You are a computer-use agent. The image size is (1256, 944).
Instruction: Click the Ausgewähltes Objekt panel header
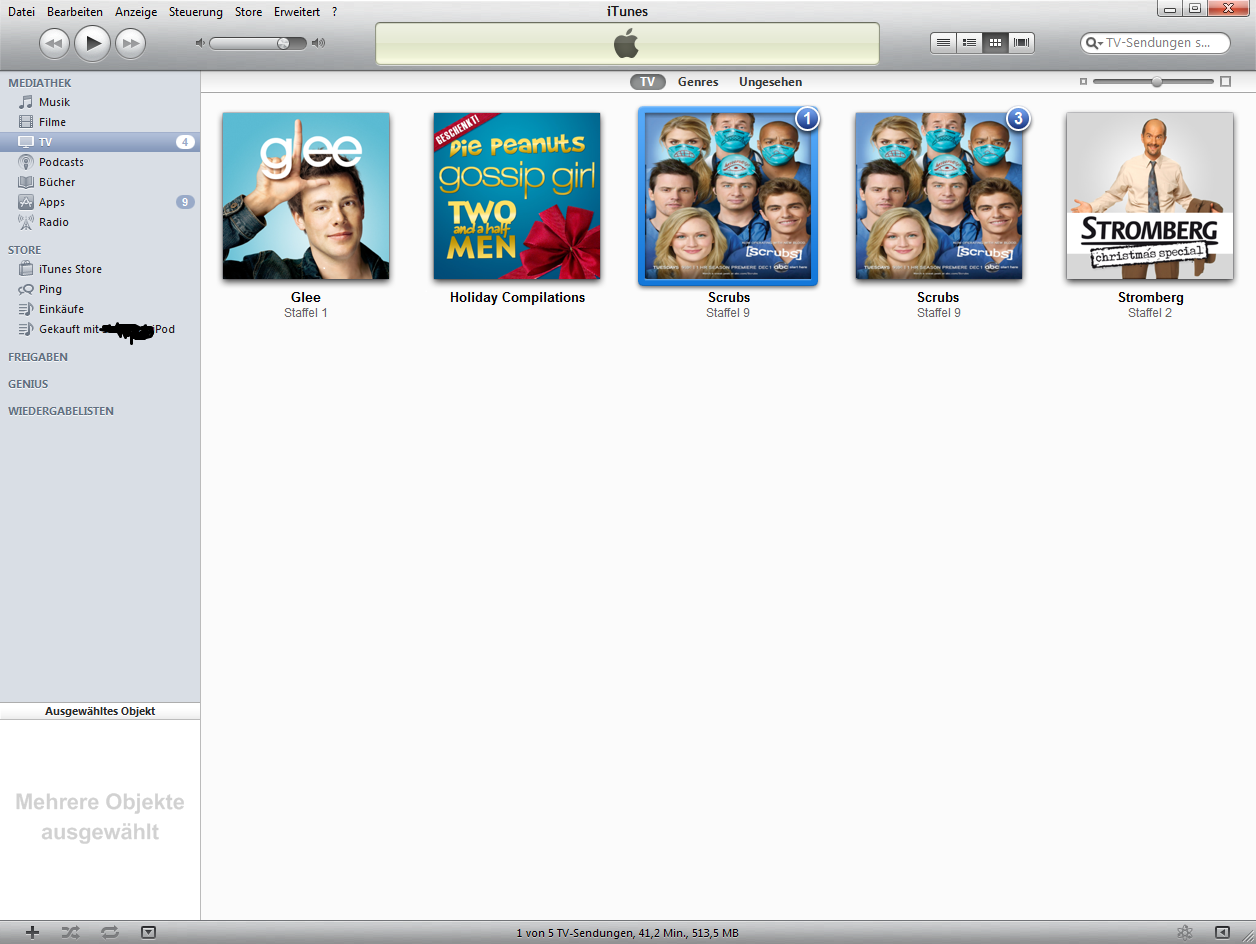point(100,711)
